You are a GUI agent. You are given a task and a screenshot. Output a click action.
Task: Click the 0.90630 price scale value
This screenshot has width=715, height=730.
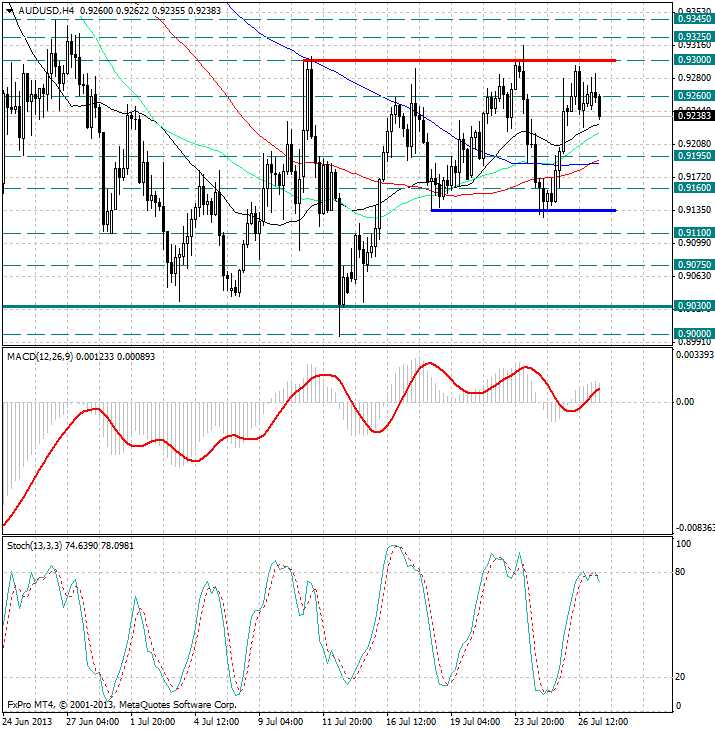point(695,276)
